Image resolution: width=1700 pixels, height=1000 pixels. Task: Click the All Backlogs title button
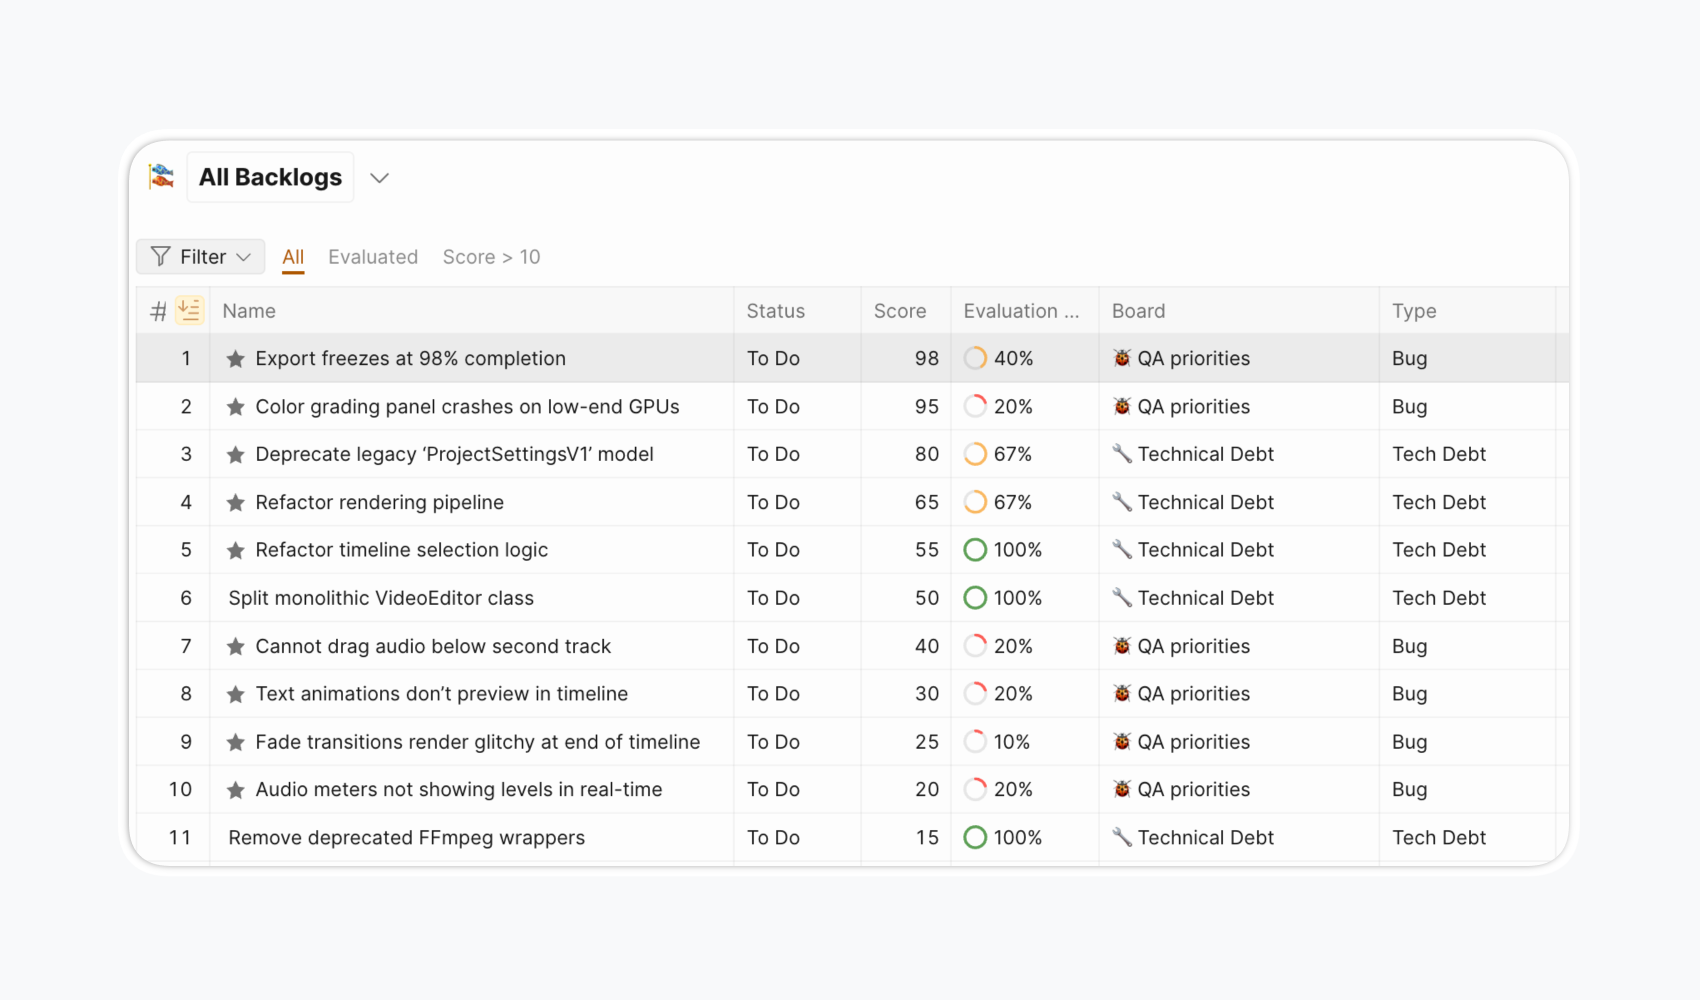coord(270,177)
